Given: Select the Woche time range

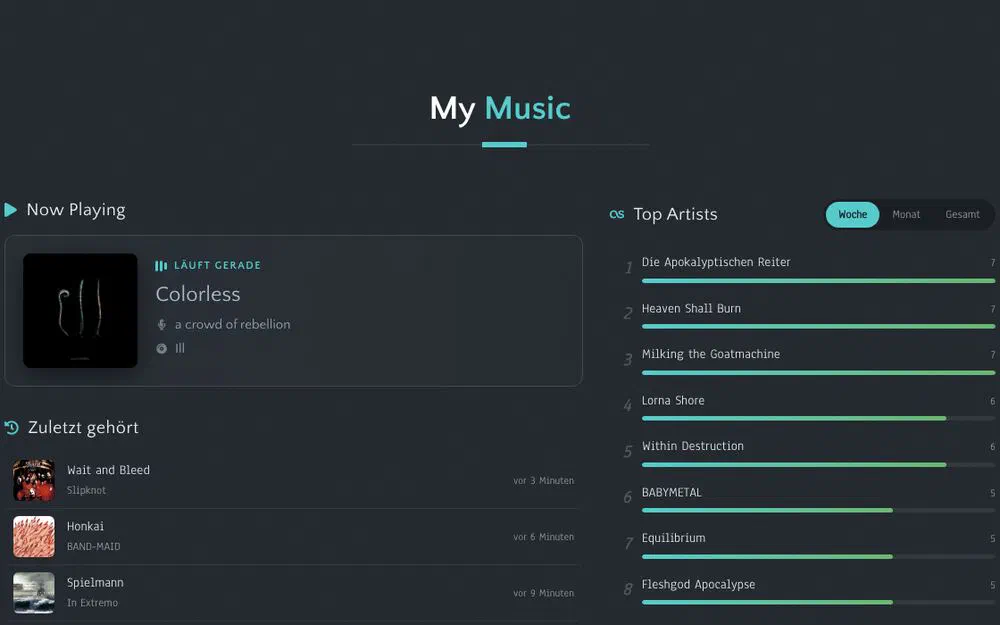Looking at the screenshot, I should point(852,214).
